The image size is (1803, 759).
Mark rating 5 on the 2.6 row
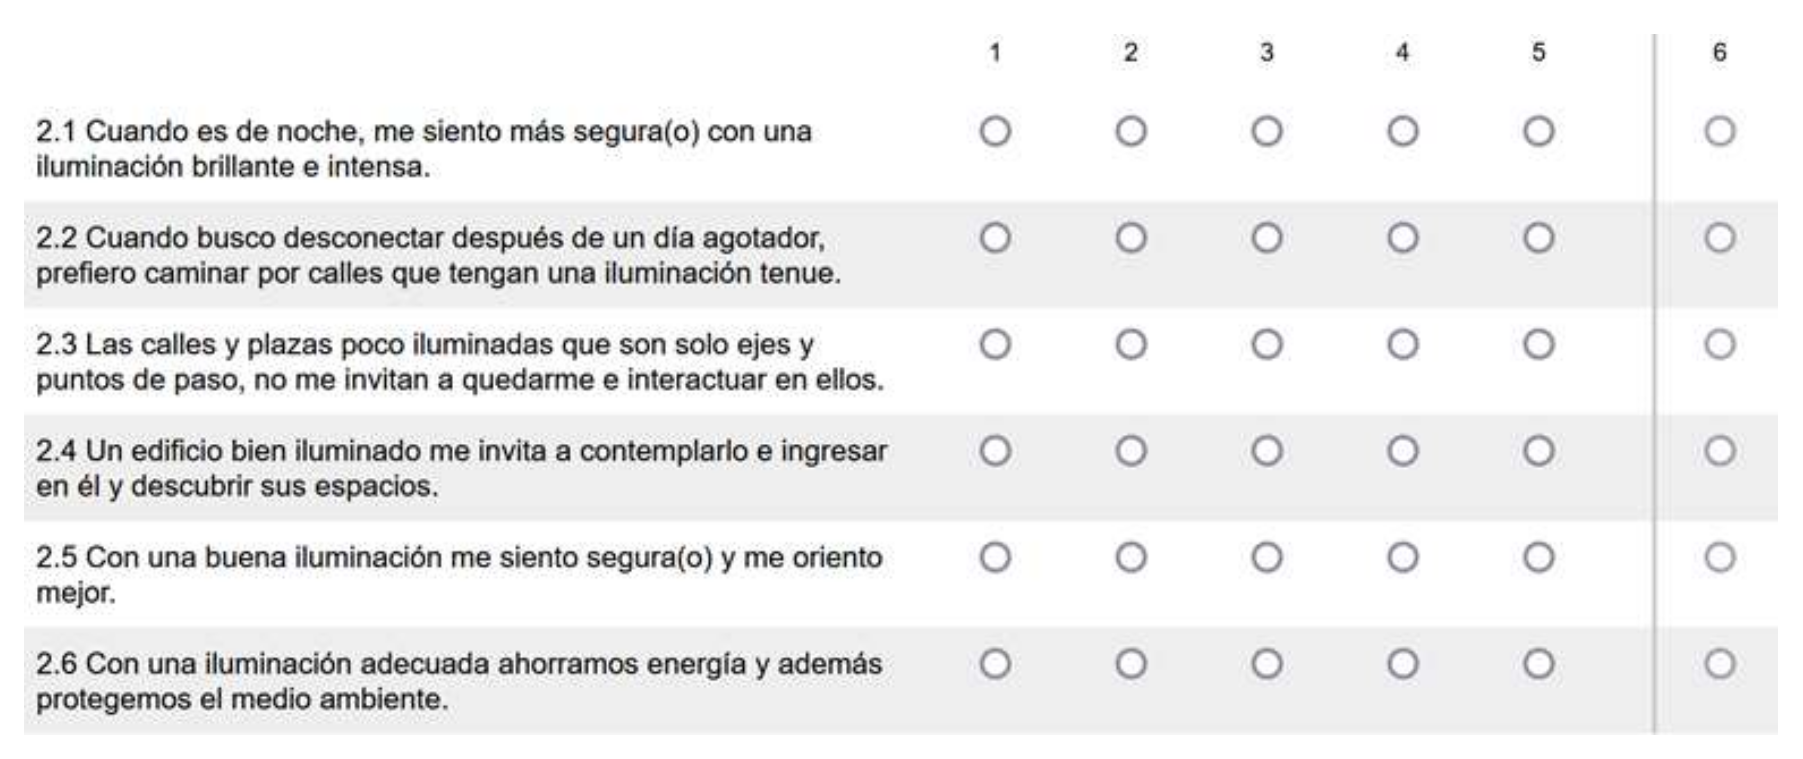1538,664
